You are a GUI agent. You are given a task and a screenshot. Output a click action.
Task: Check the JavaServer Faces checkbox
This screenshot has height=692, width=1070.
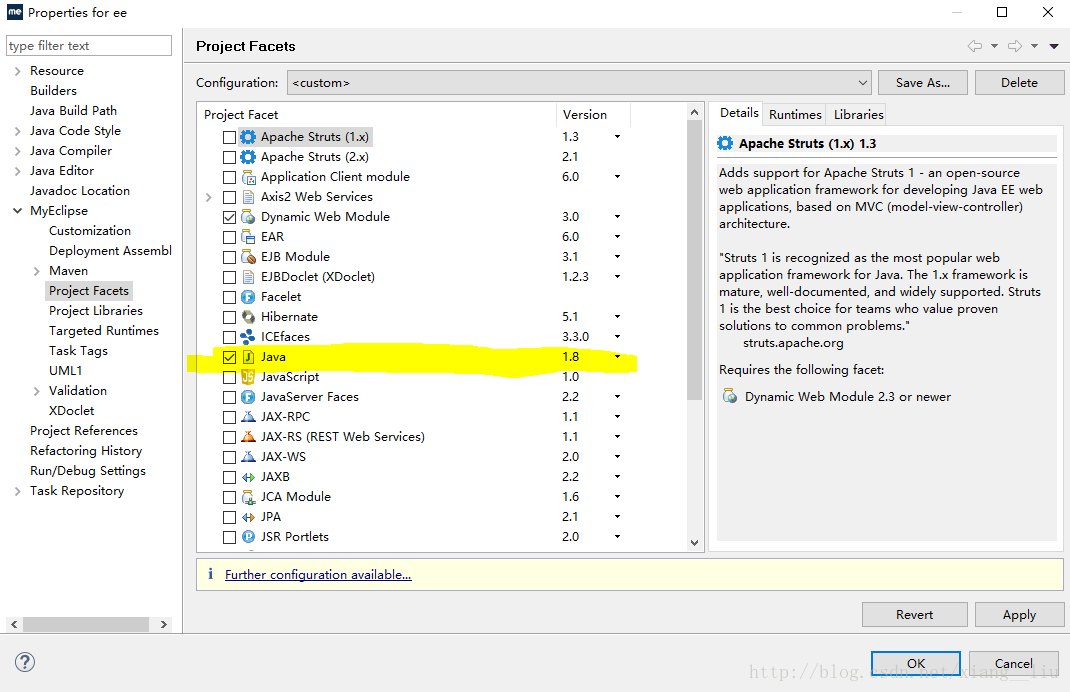click(229, 397)
